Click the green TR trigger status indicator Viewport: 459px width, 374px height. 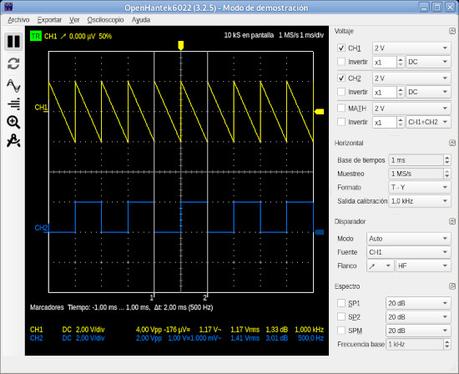point(36,36)
